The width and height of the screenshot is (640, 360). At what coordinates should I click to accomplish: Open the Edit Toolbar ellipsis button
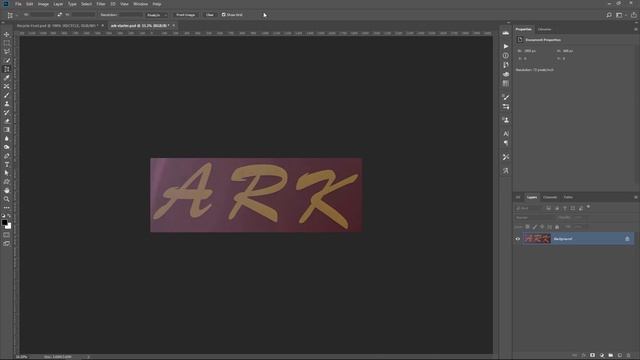click(7, 207)
